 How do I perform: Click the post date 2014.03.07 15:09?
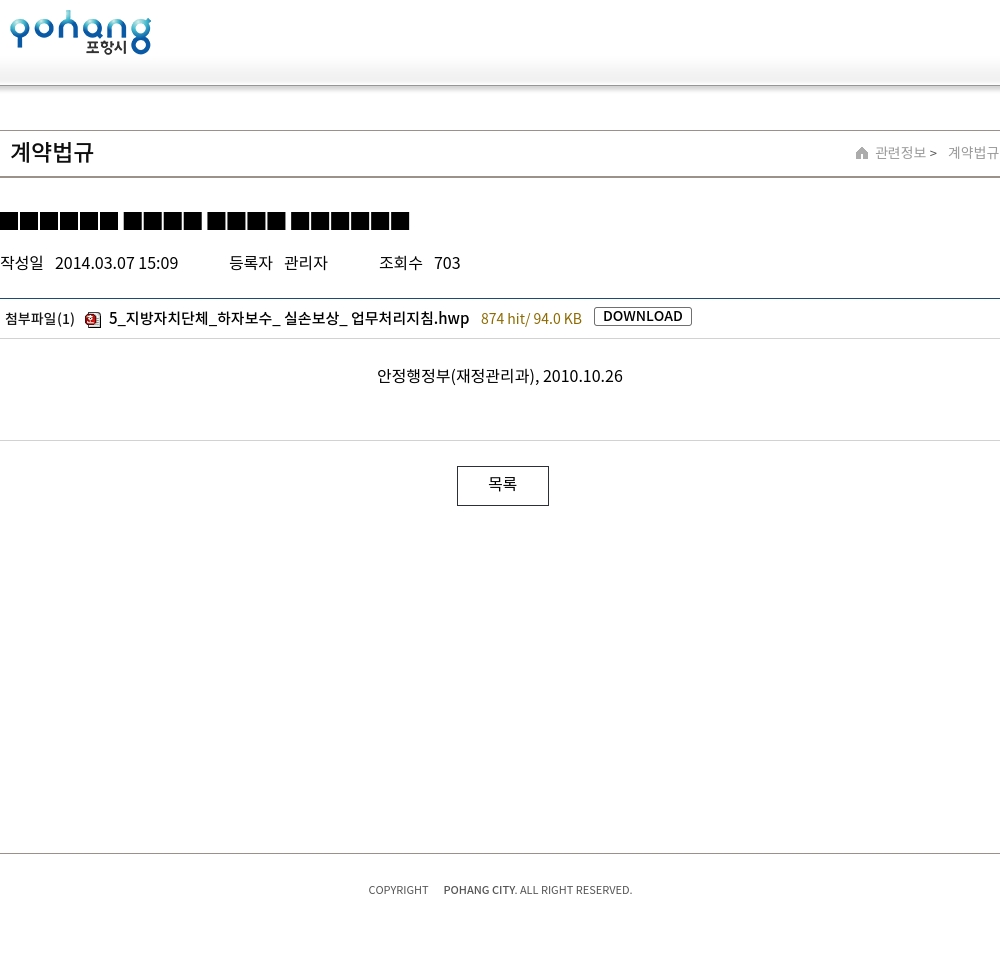coord(116,263)
